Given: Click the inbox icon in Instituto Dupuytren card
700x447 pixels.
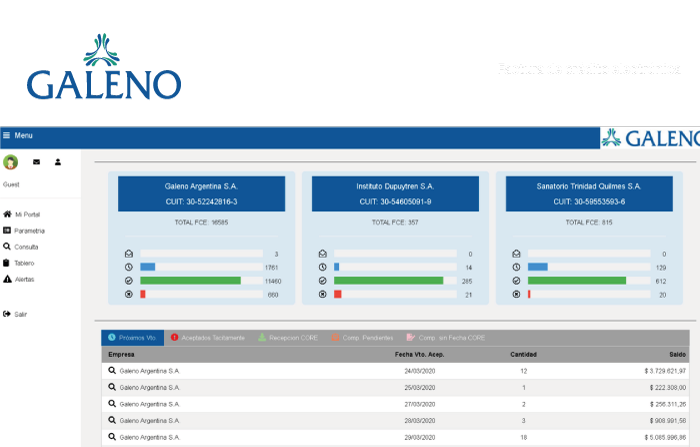Looking at the screenshot, I should click(322, 254).
